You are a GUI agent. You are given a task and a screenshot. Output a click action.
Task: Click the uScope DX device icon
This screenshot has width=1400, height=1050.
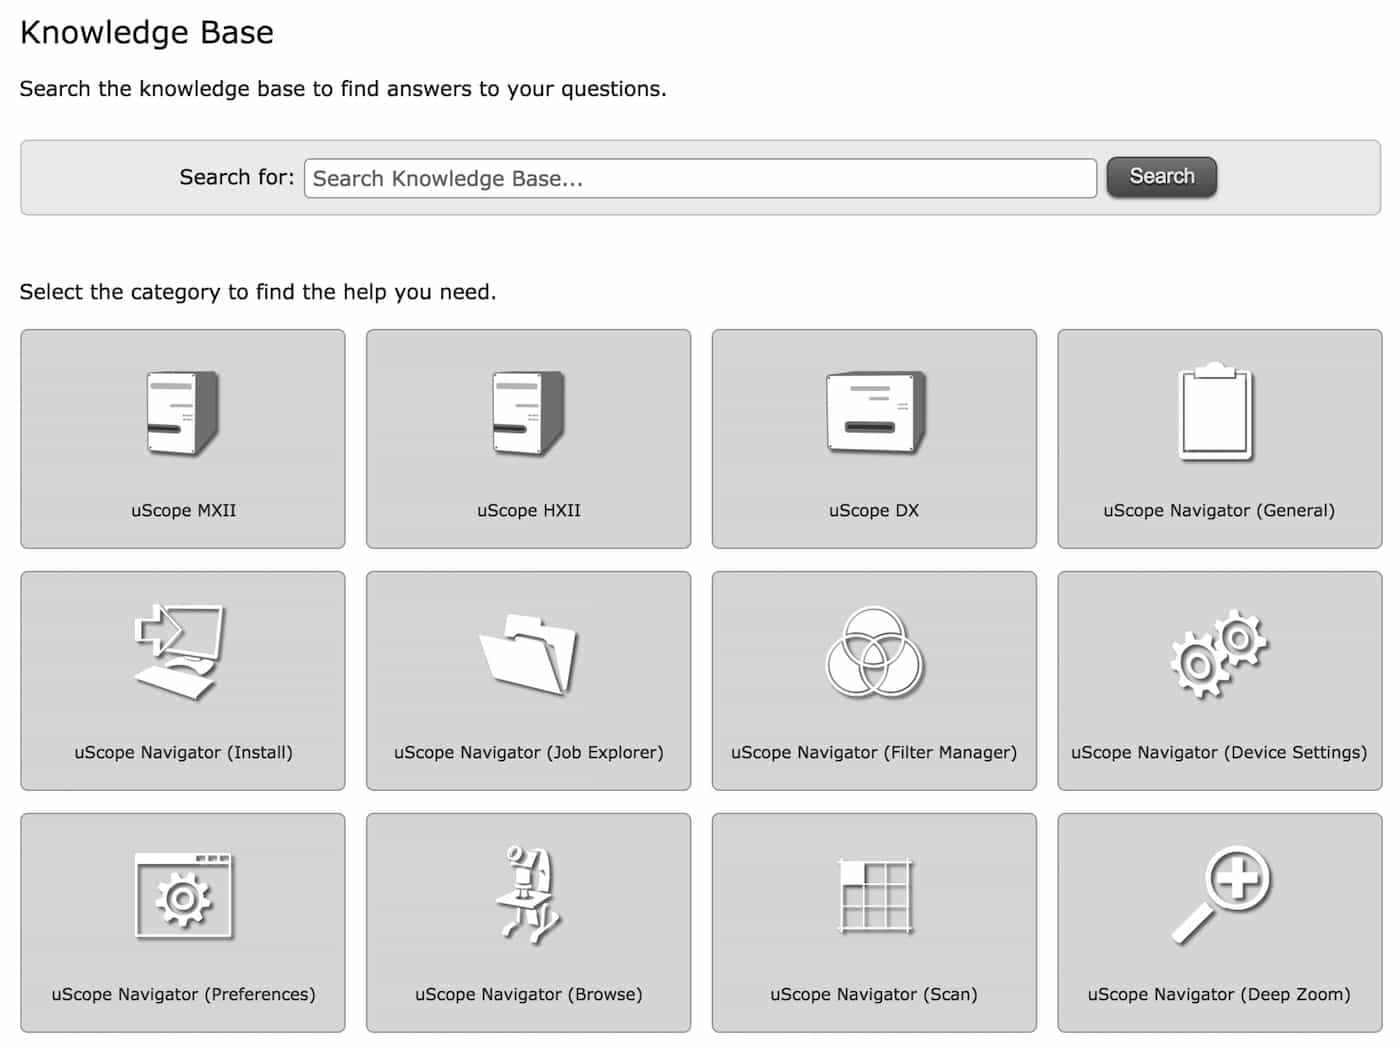[x=873, y=413]
